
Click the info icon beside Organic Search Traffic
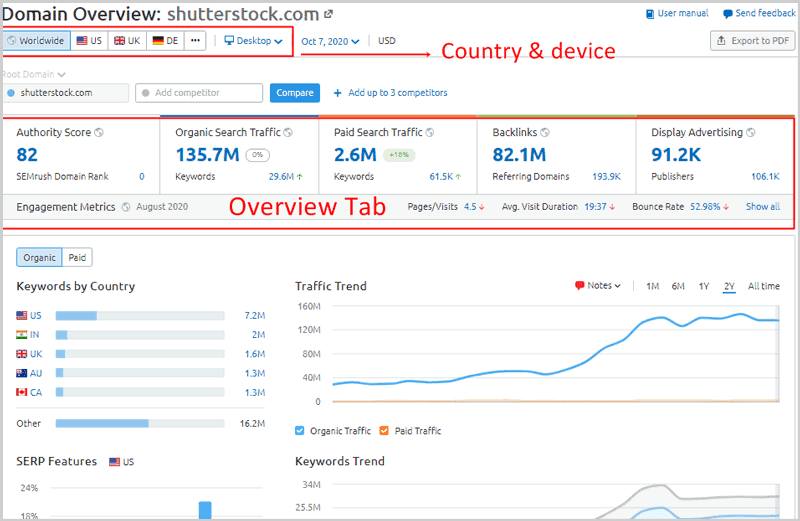click(288, 132)
